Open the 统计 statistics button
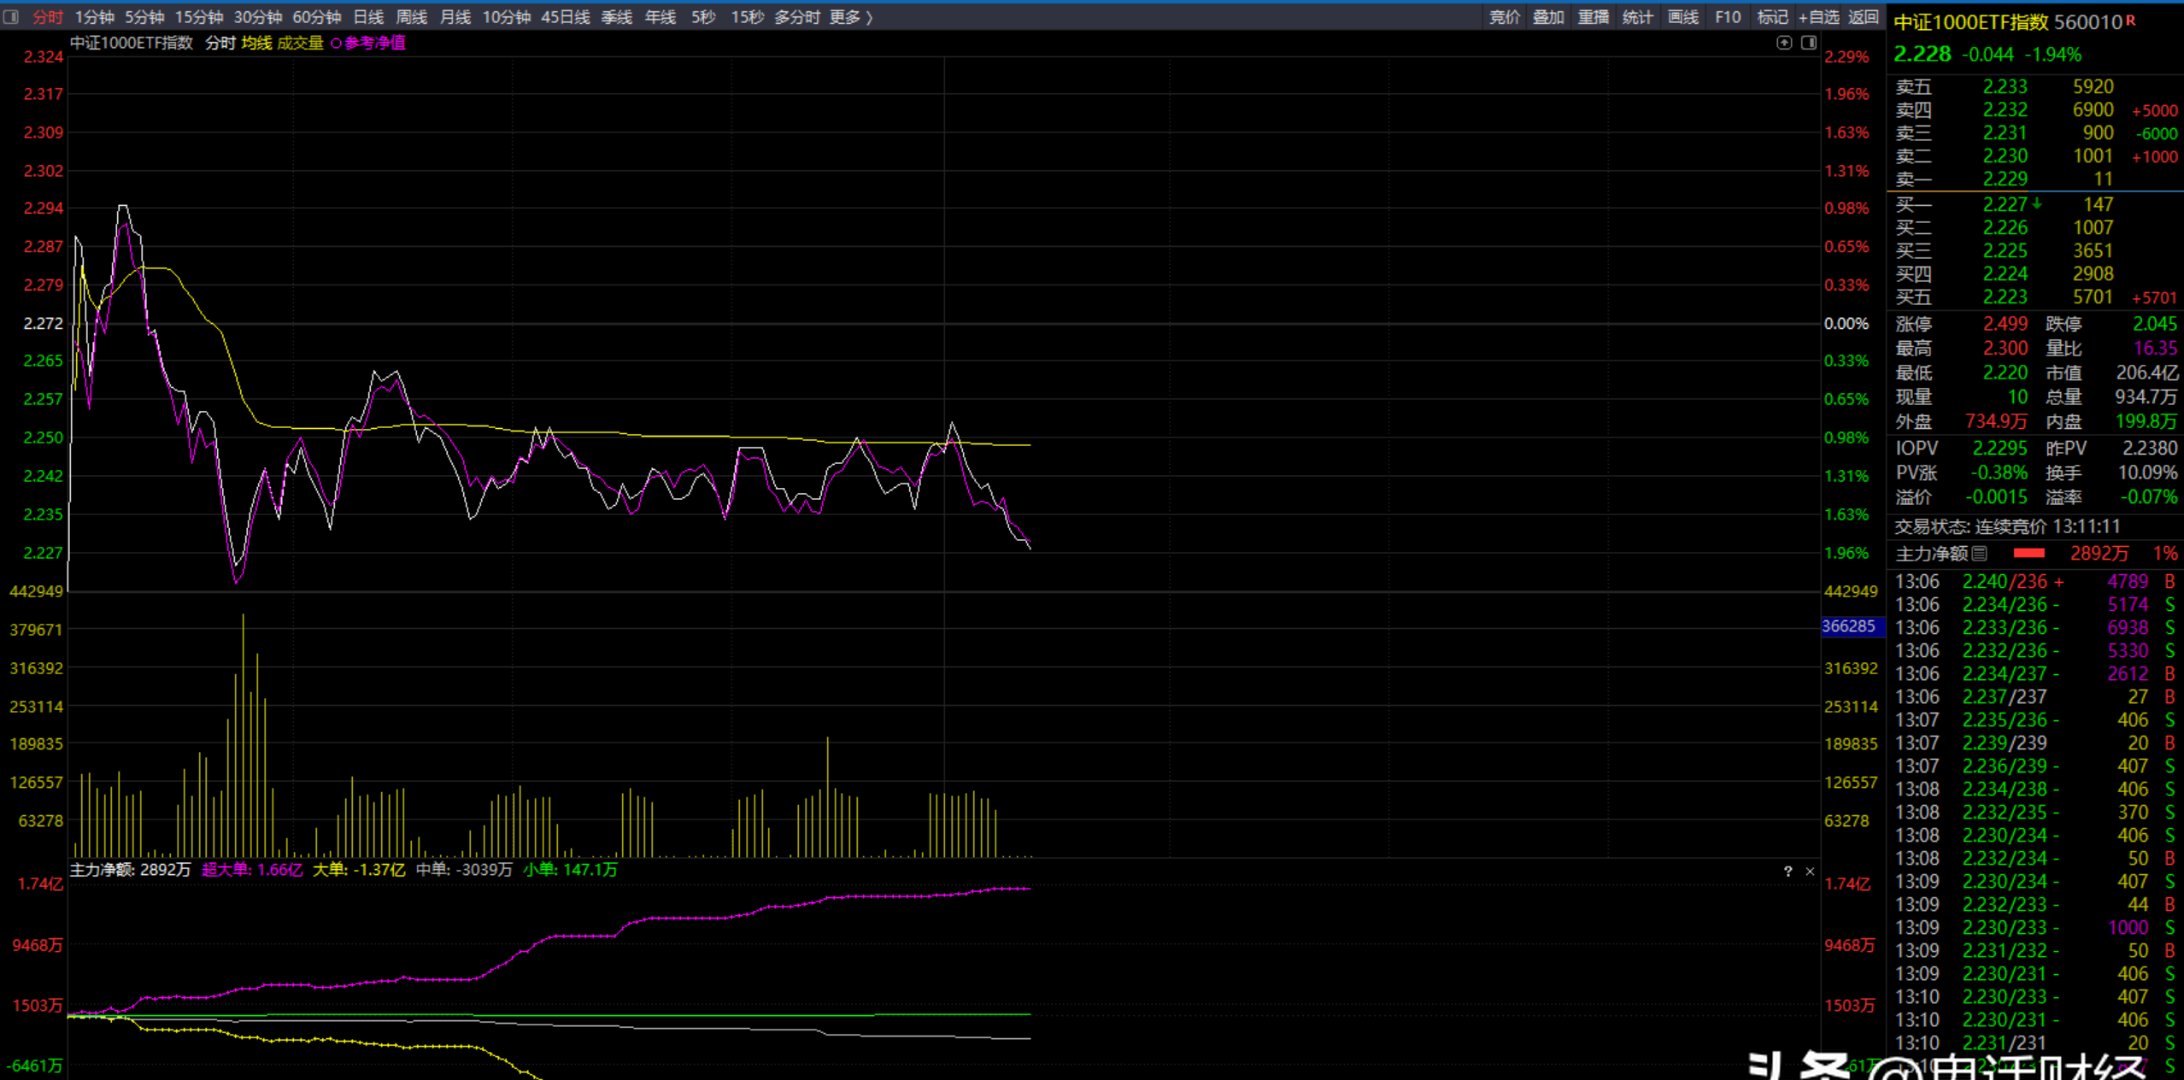This screenshot has width=2184, height=1080. [1638, 17]
